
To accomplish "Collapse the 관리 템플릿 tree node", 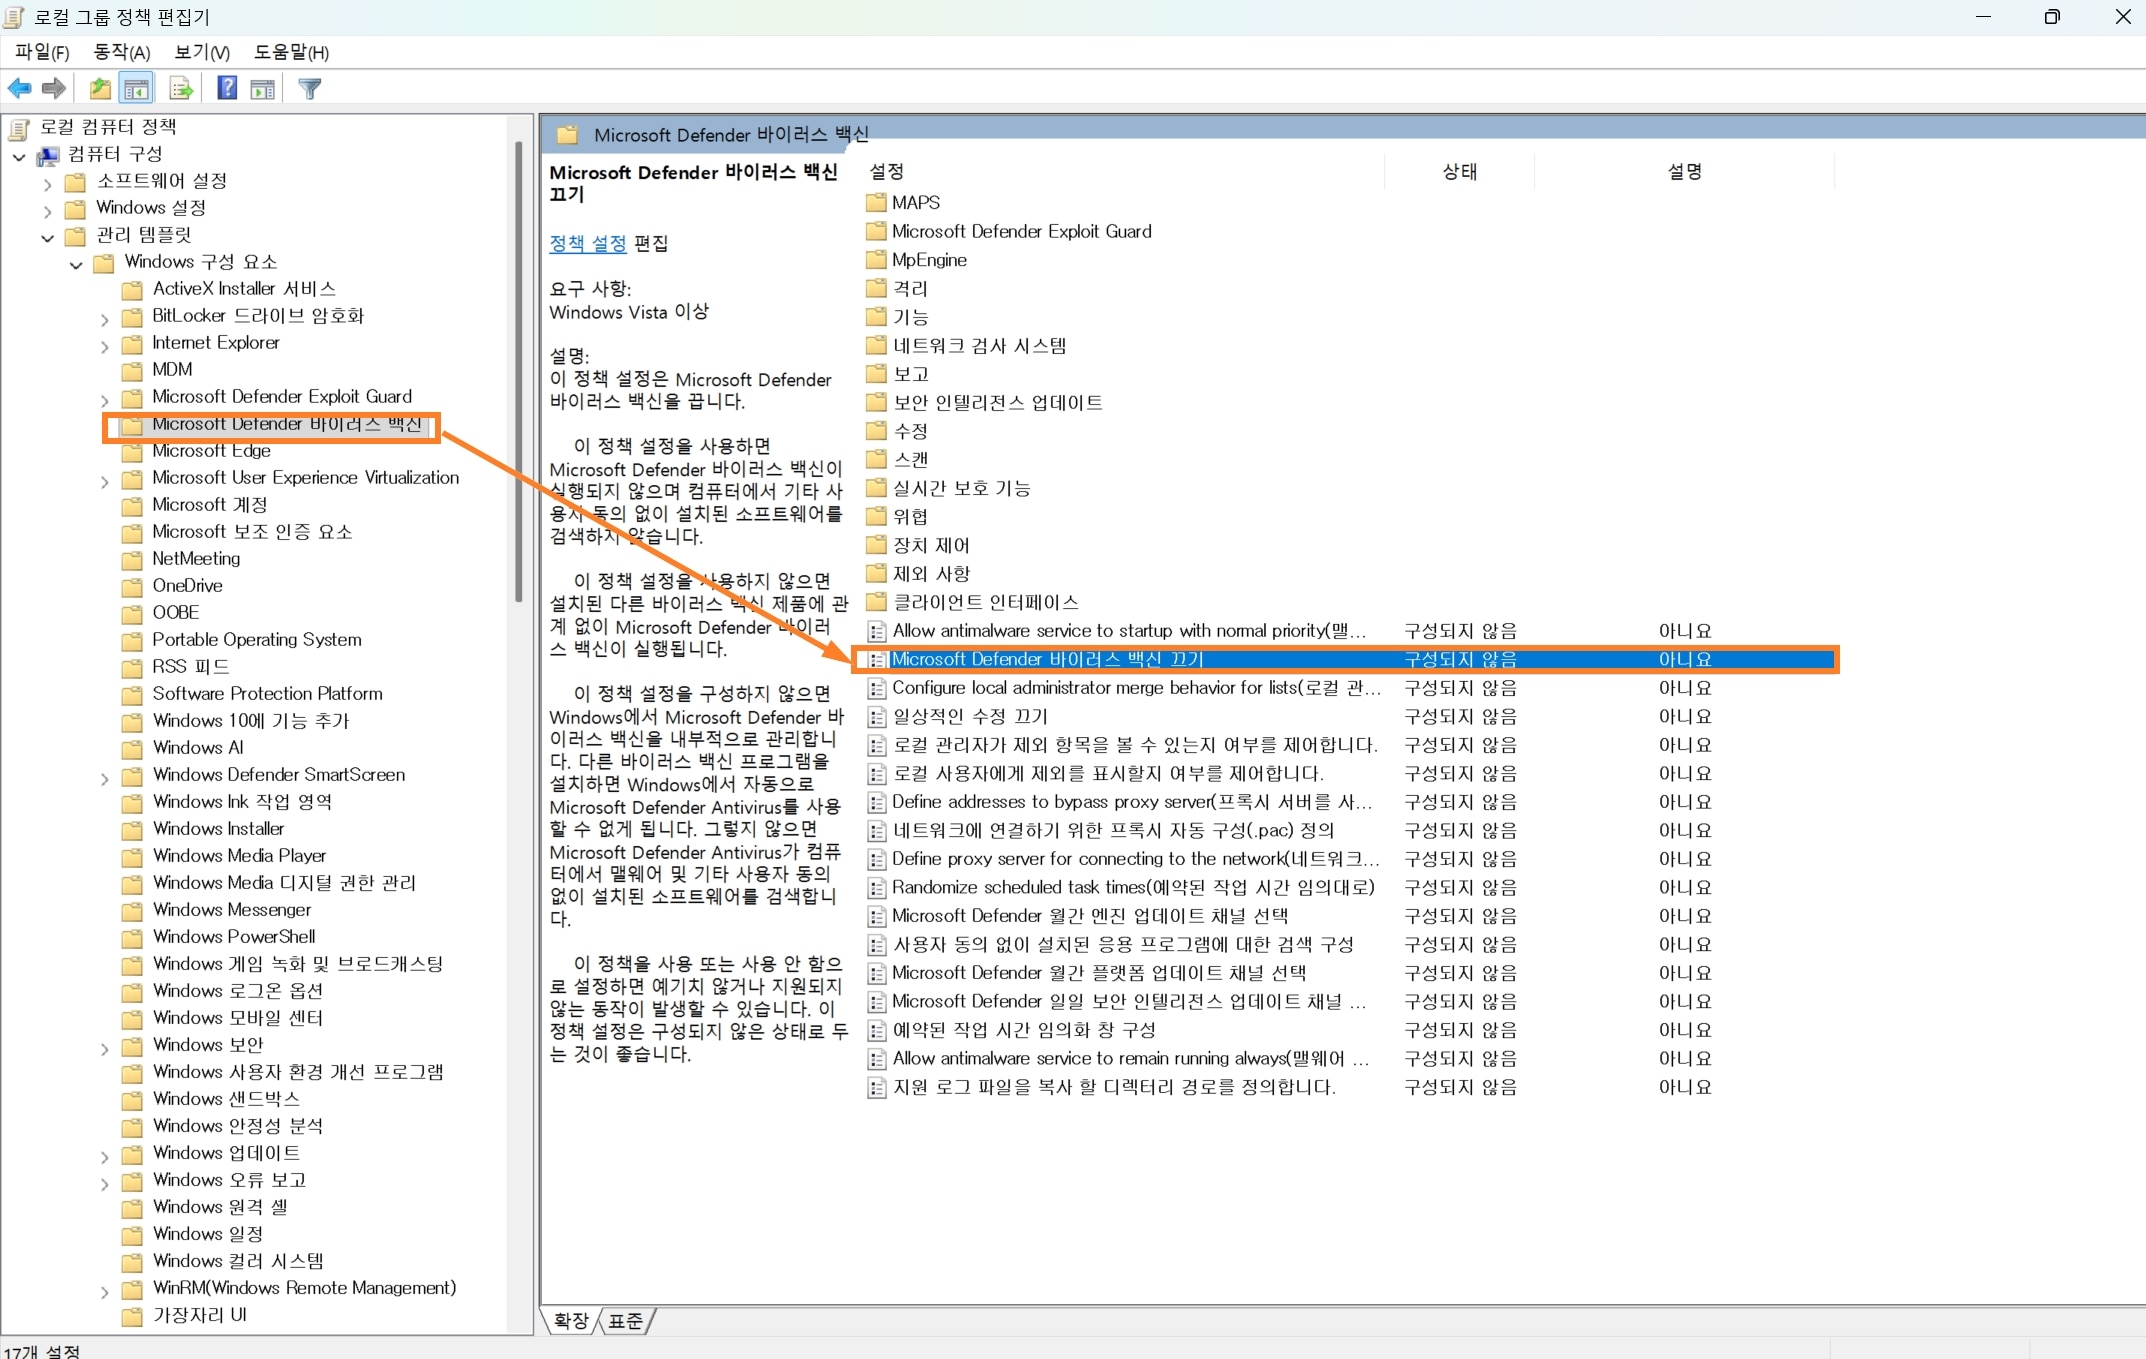I will click(47, 237).
